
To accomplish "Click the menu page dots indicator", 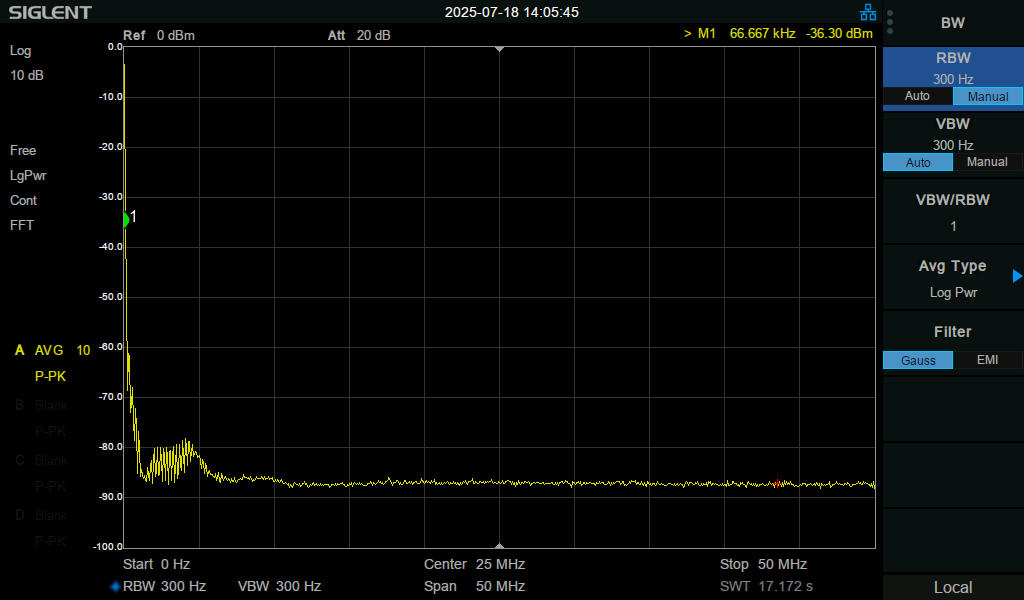I will point(890,22).
